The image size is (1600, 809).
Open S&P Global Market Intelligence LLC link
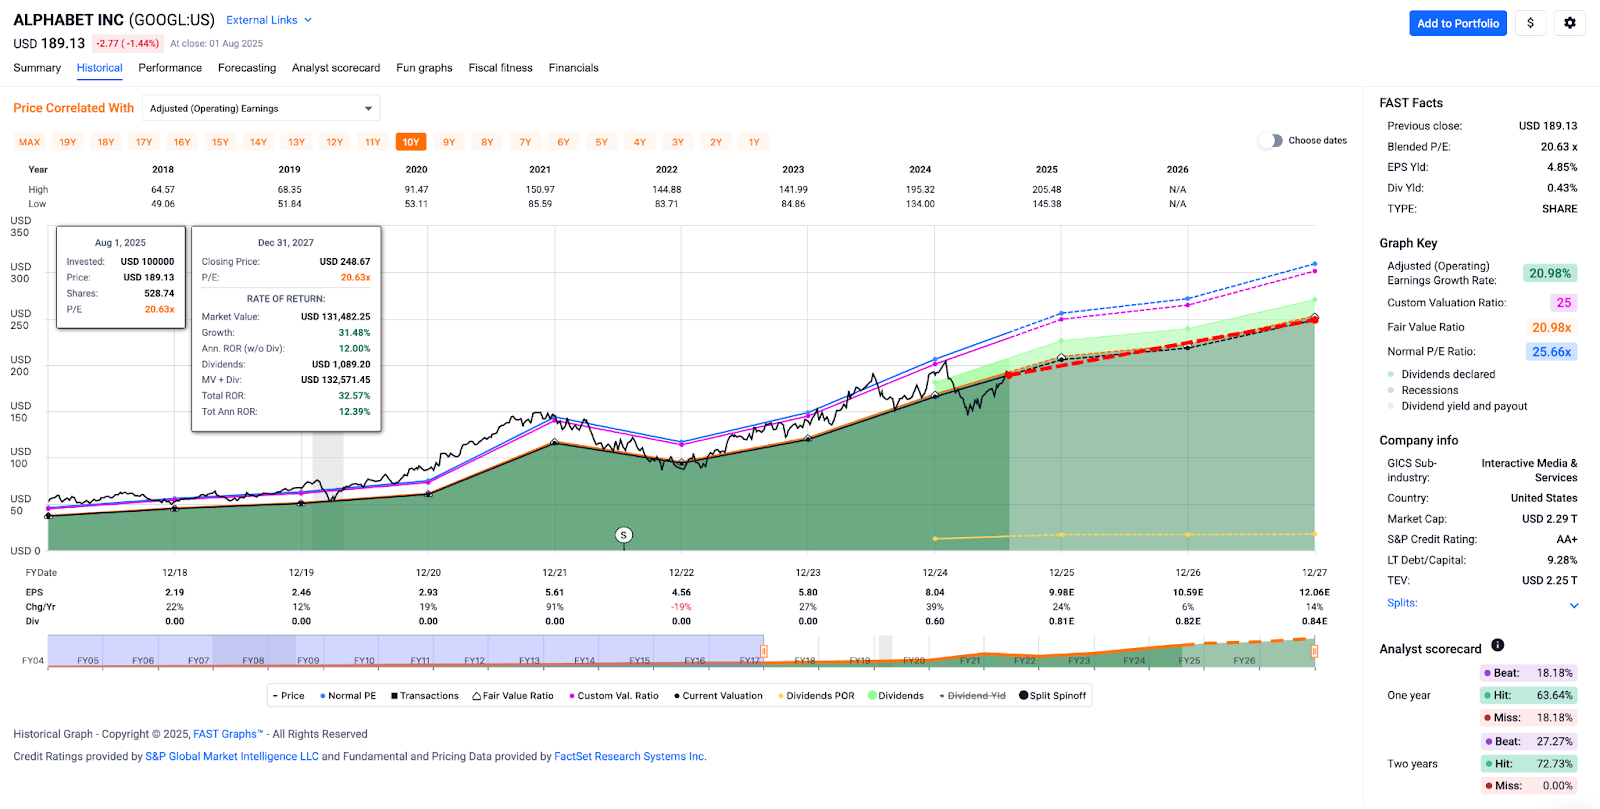coord(232,756)
